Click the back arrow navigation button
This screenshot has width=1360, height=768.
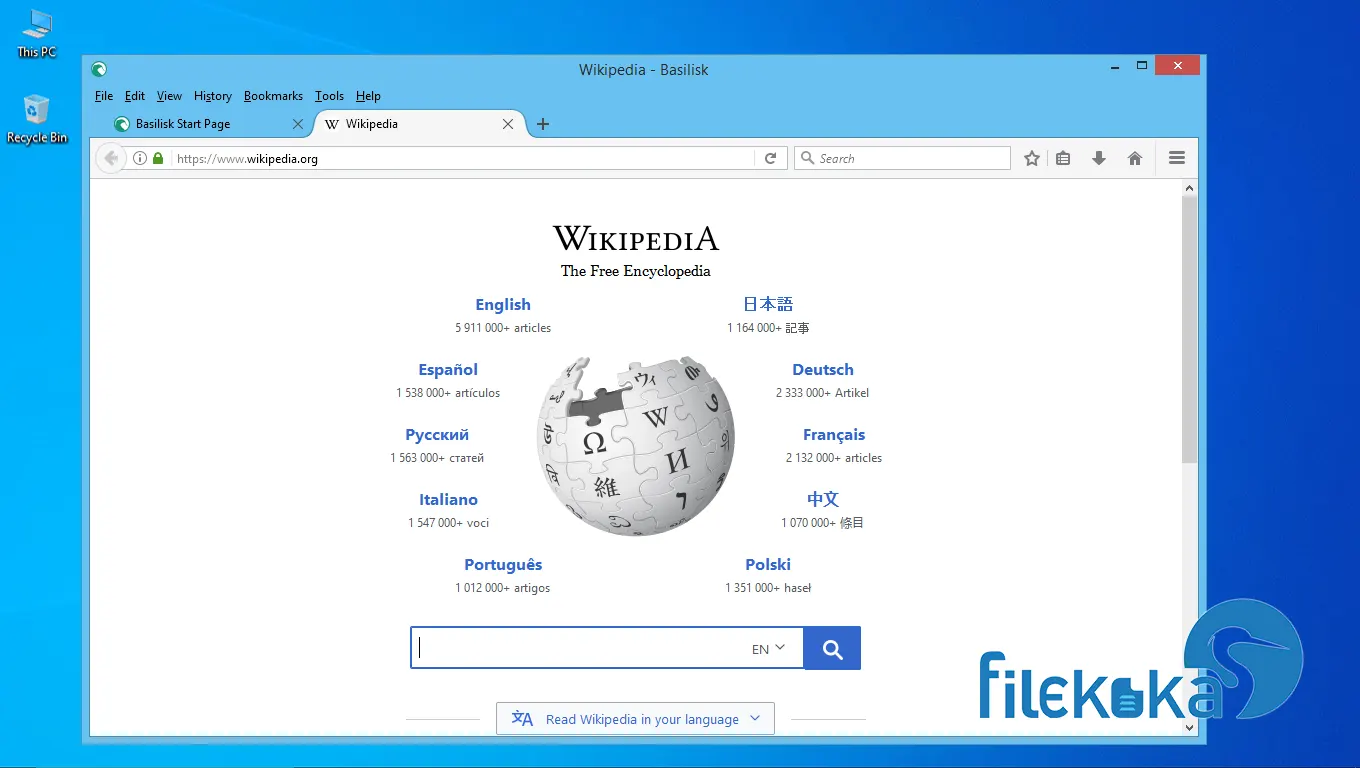click(x=110, y=158)
